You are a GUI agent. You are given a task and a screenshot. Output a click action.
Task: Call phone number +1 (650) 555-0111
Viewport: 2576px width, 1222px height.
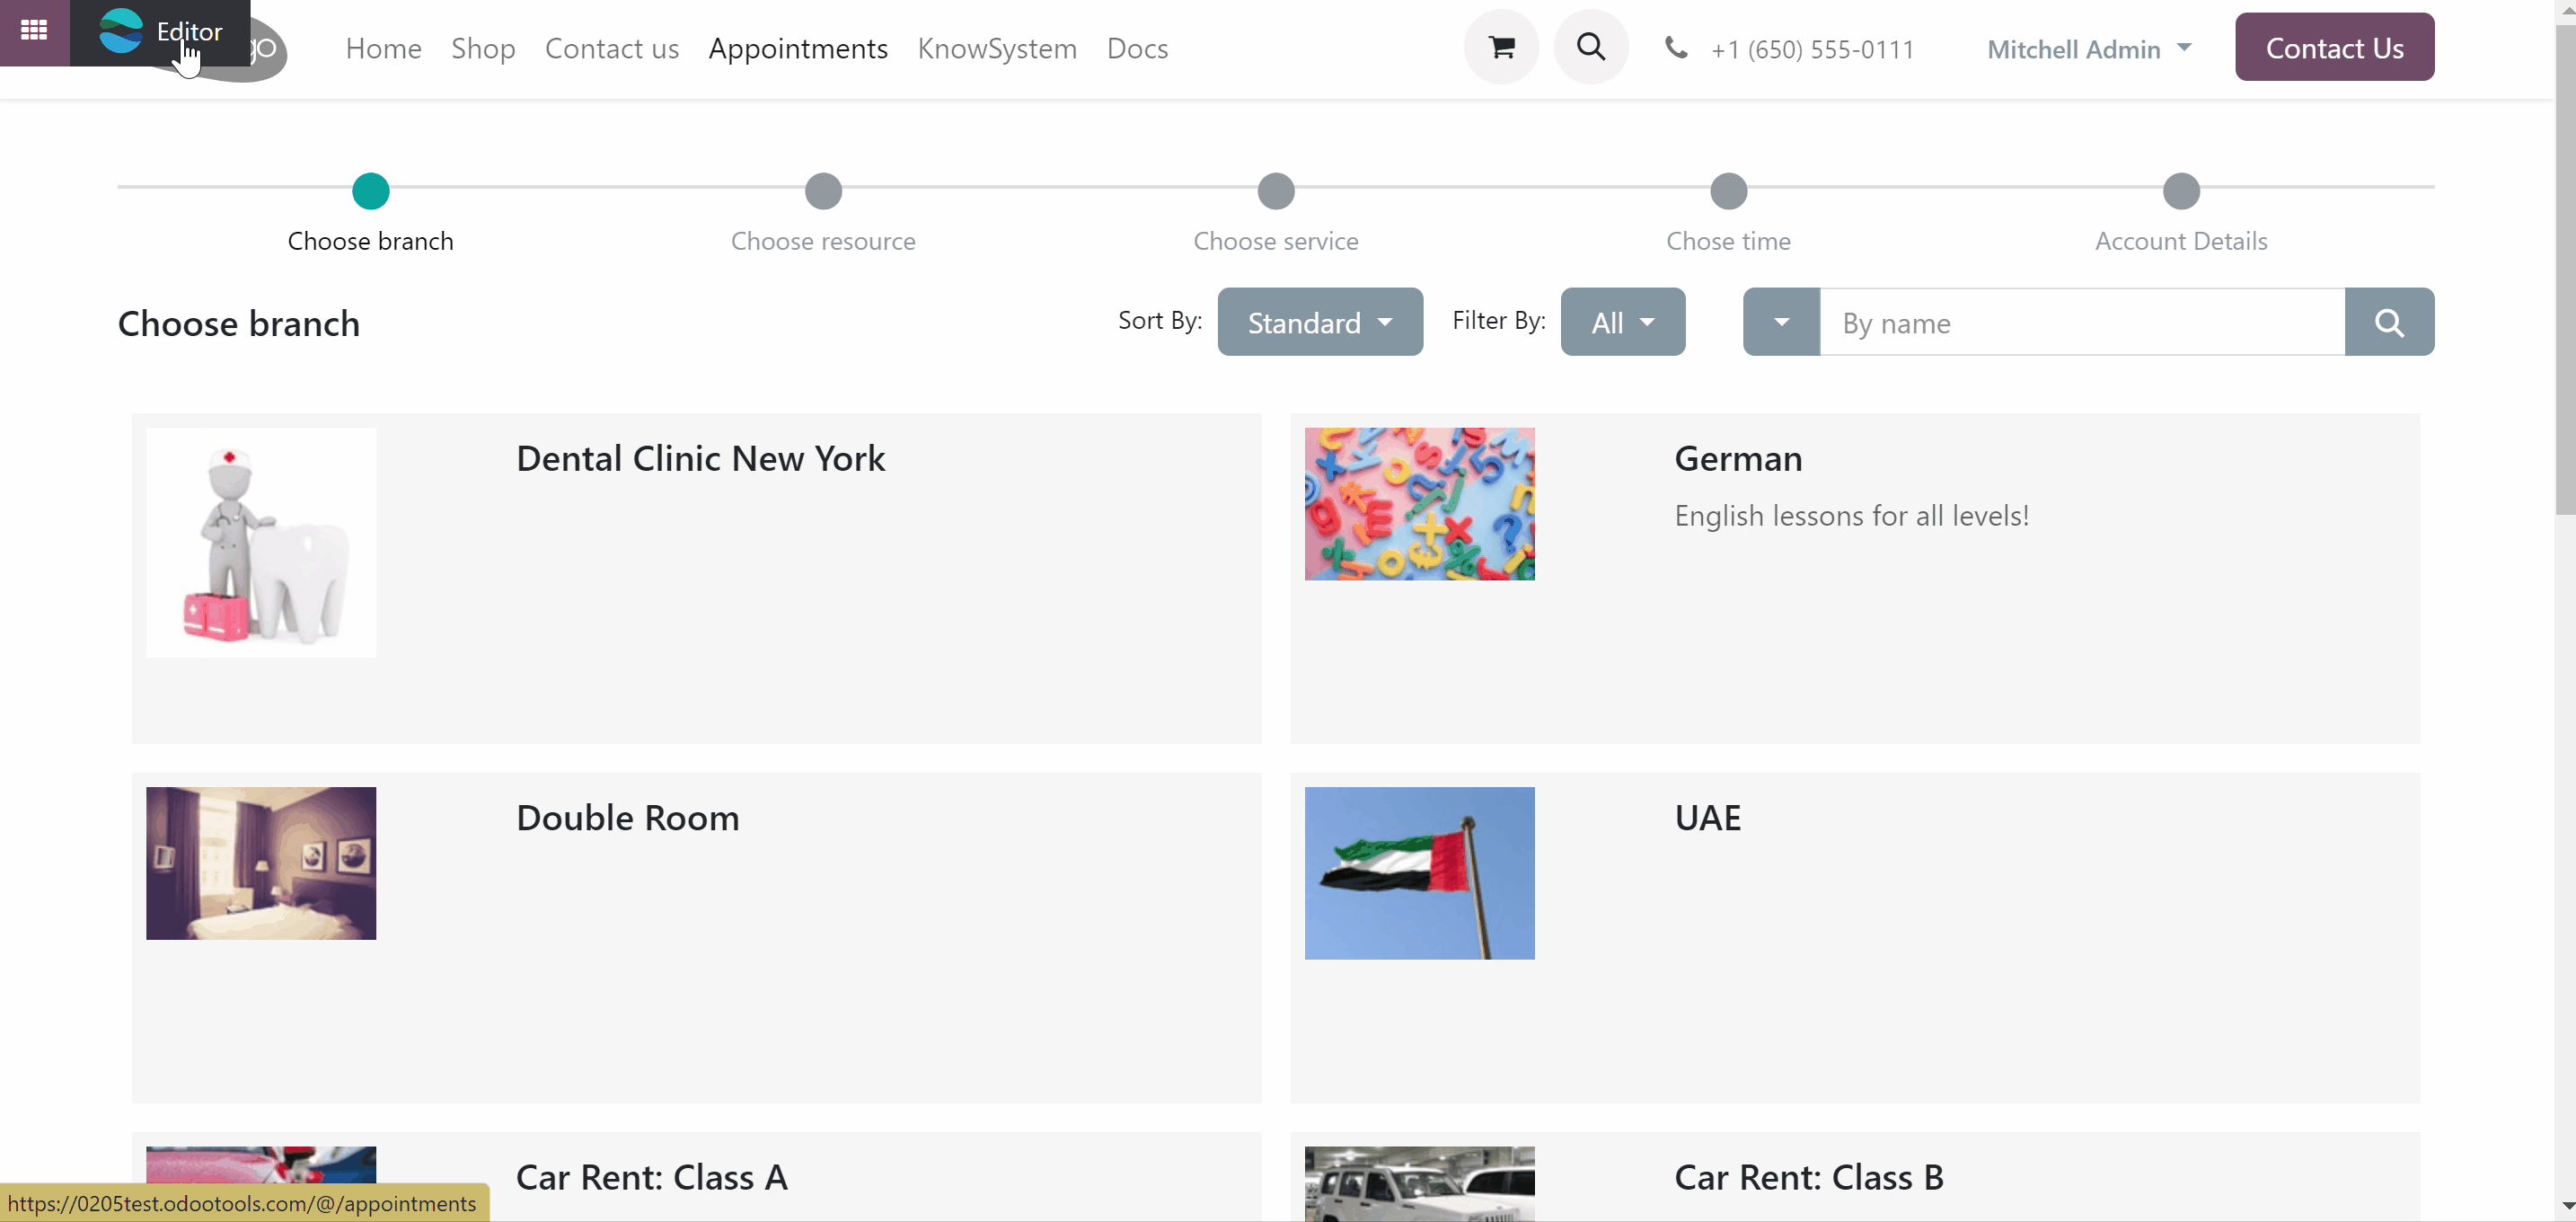tap(1812, 49)
